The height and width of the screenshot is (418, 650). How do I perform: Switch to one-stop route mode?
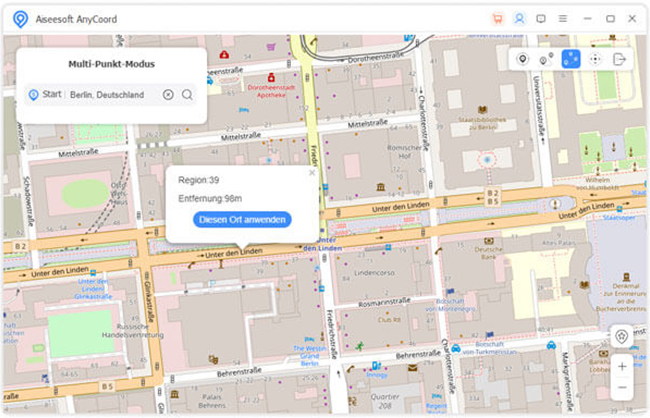tap(546, 60)
